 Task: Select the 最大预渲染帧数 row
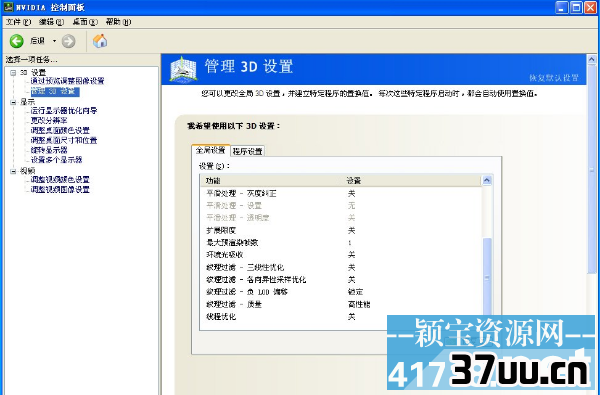pyautogui.click(x=341, y=243)
